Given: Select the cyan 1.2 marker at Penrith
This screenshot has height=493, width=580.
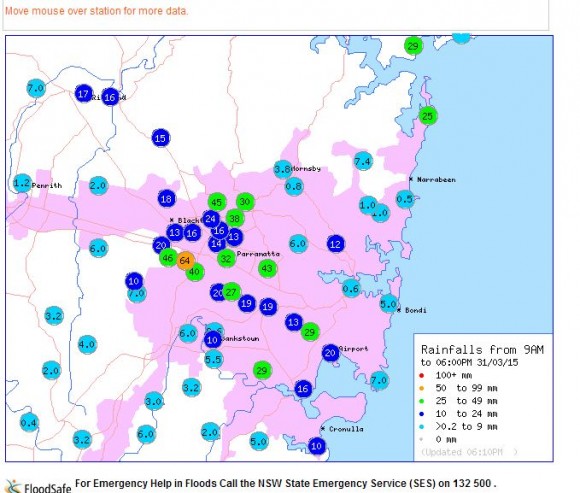Looking at the screenshot, I should (22, 183).
